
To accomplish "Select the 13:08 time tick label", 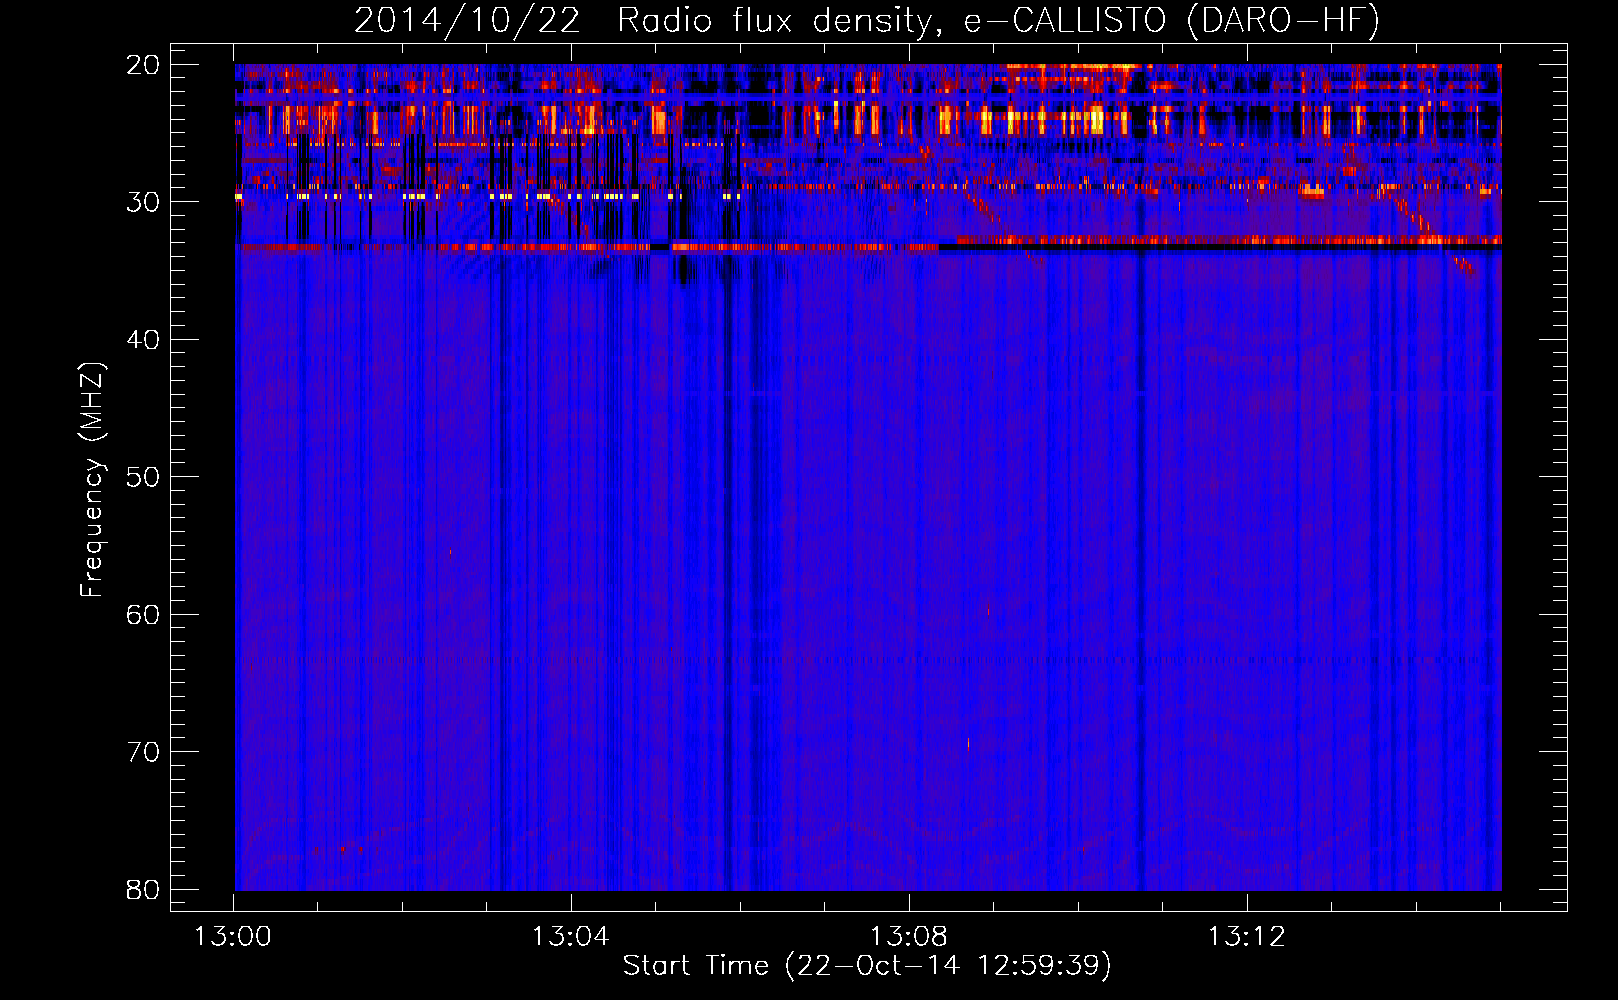I will pyautogui.click(x=908, y=937).
